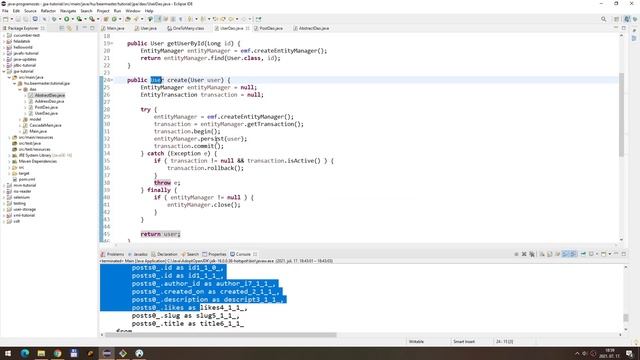The width and height of the screenshot is (640, 360).
Task: Click the Open Type toolbar icon
Action: (x=128, y=19)
